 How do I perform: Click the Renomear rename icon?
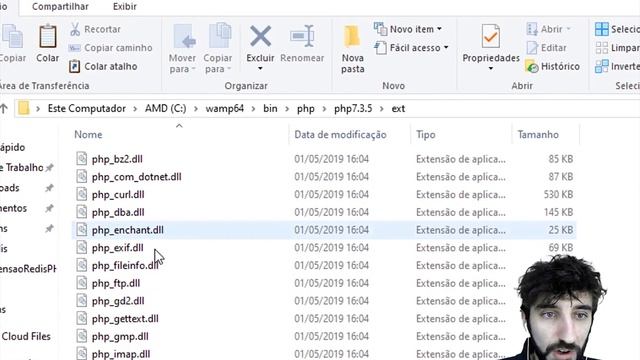tap(302, 36)
